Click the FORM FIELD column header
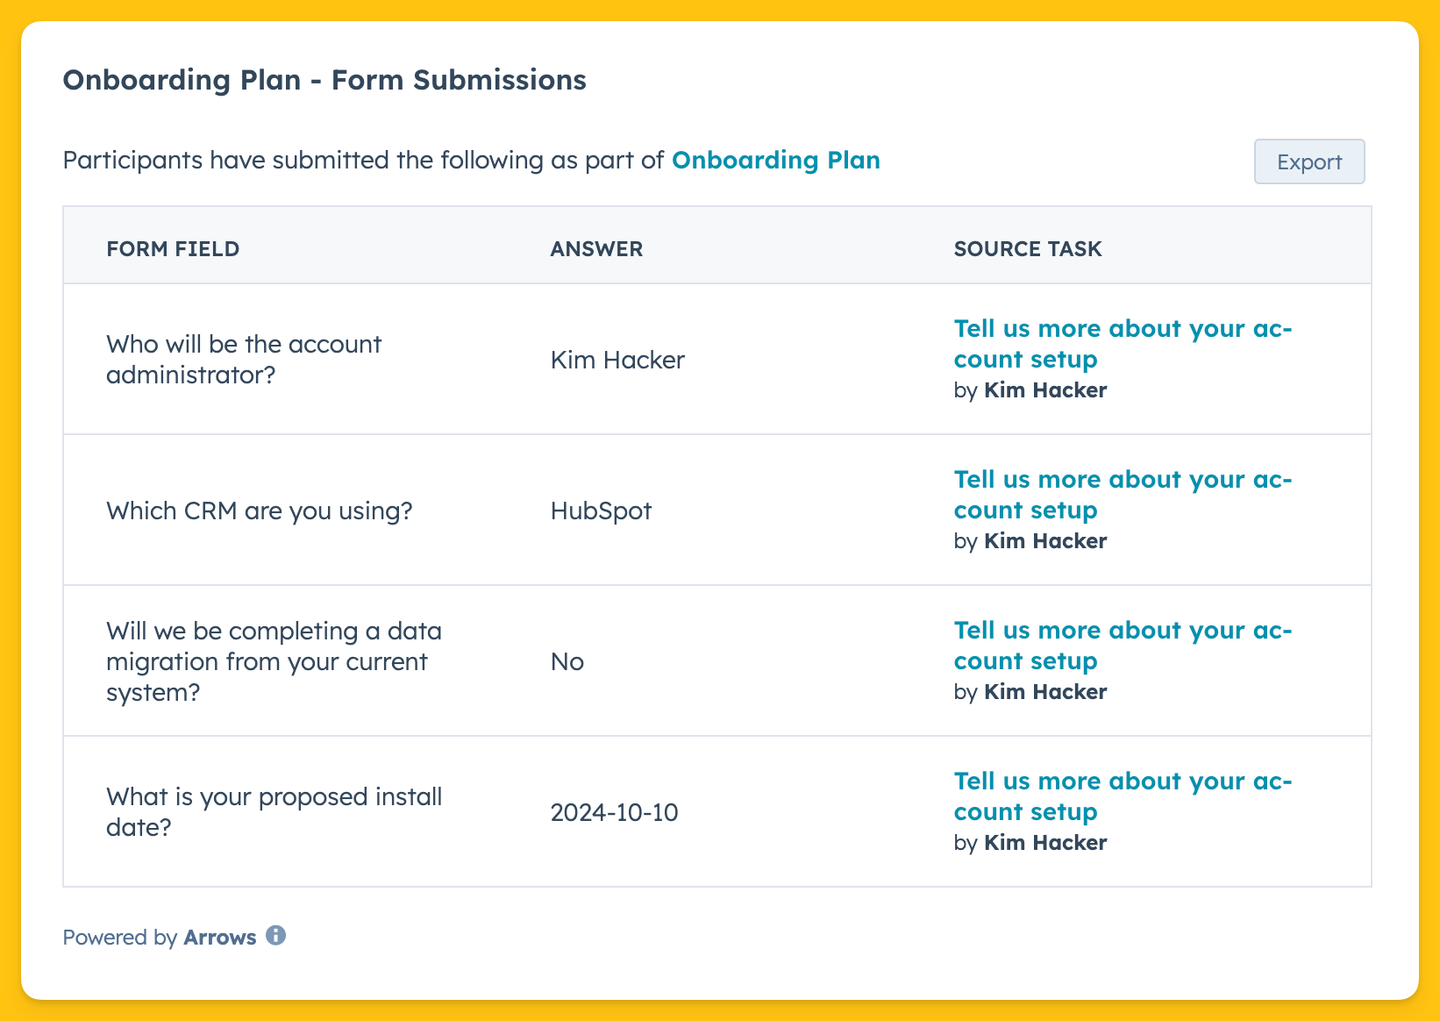The width and height of the screenshot is (1440, 1021). tap(173, 249)
